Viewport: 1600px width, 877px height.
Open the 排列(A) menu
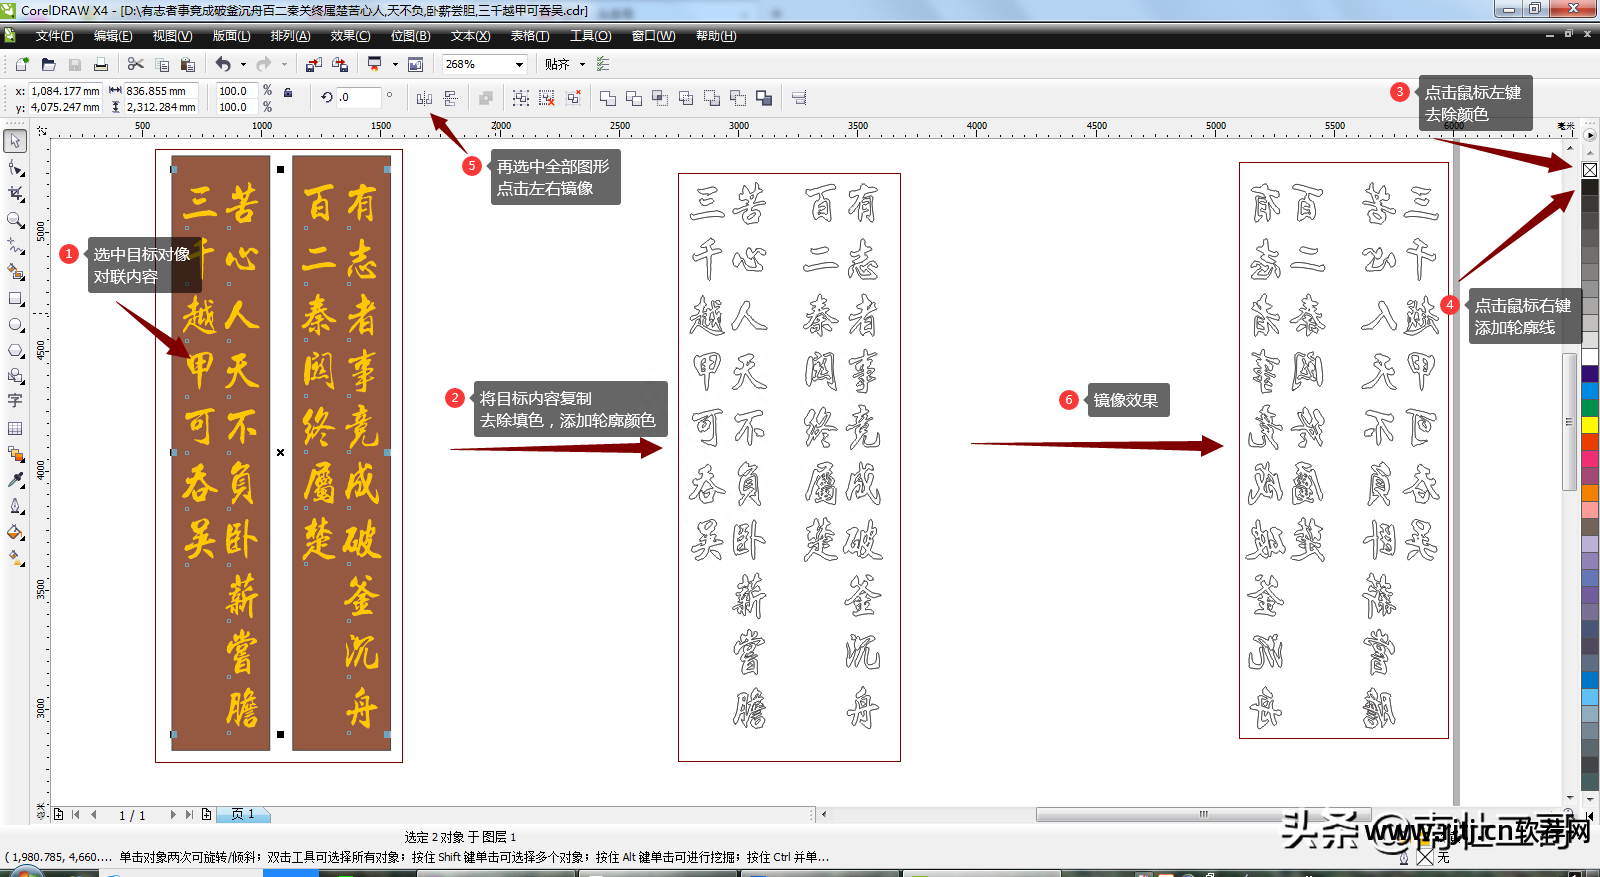pyautogui.click(x=290, y=36)
